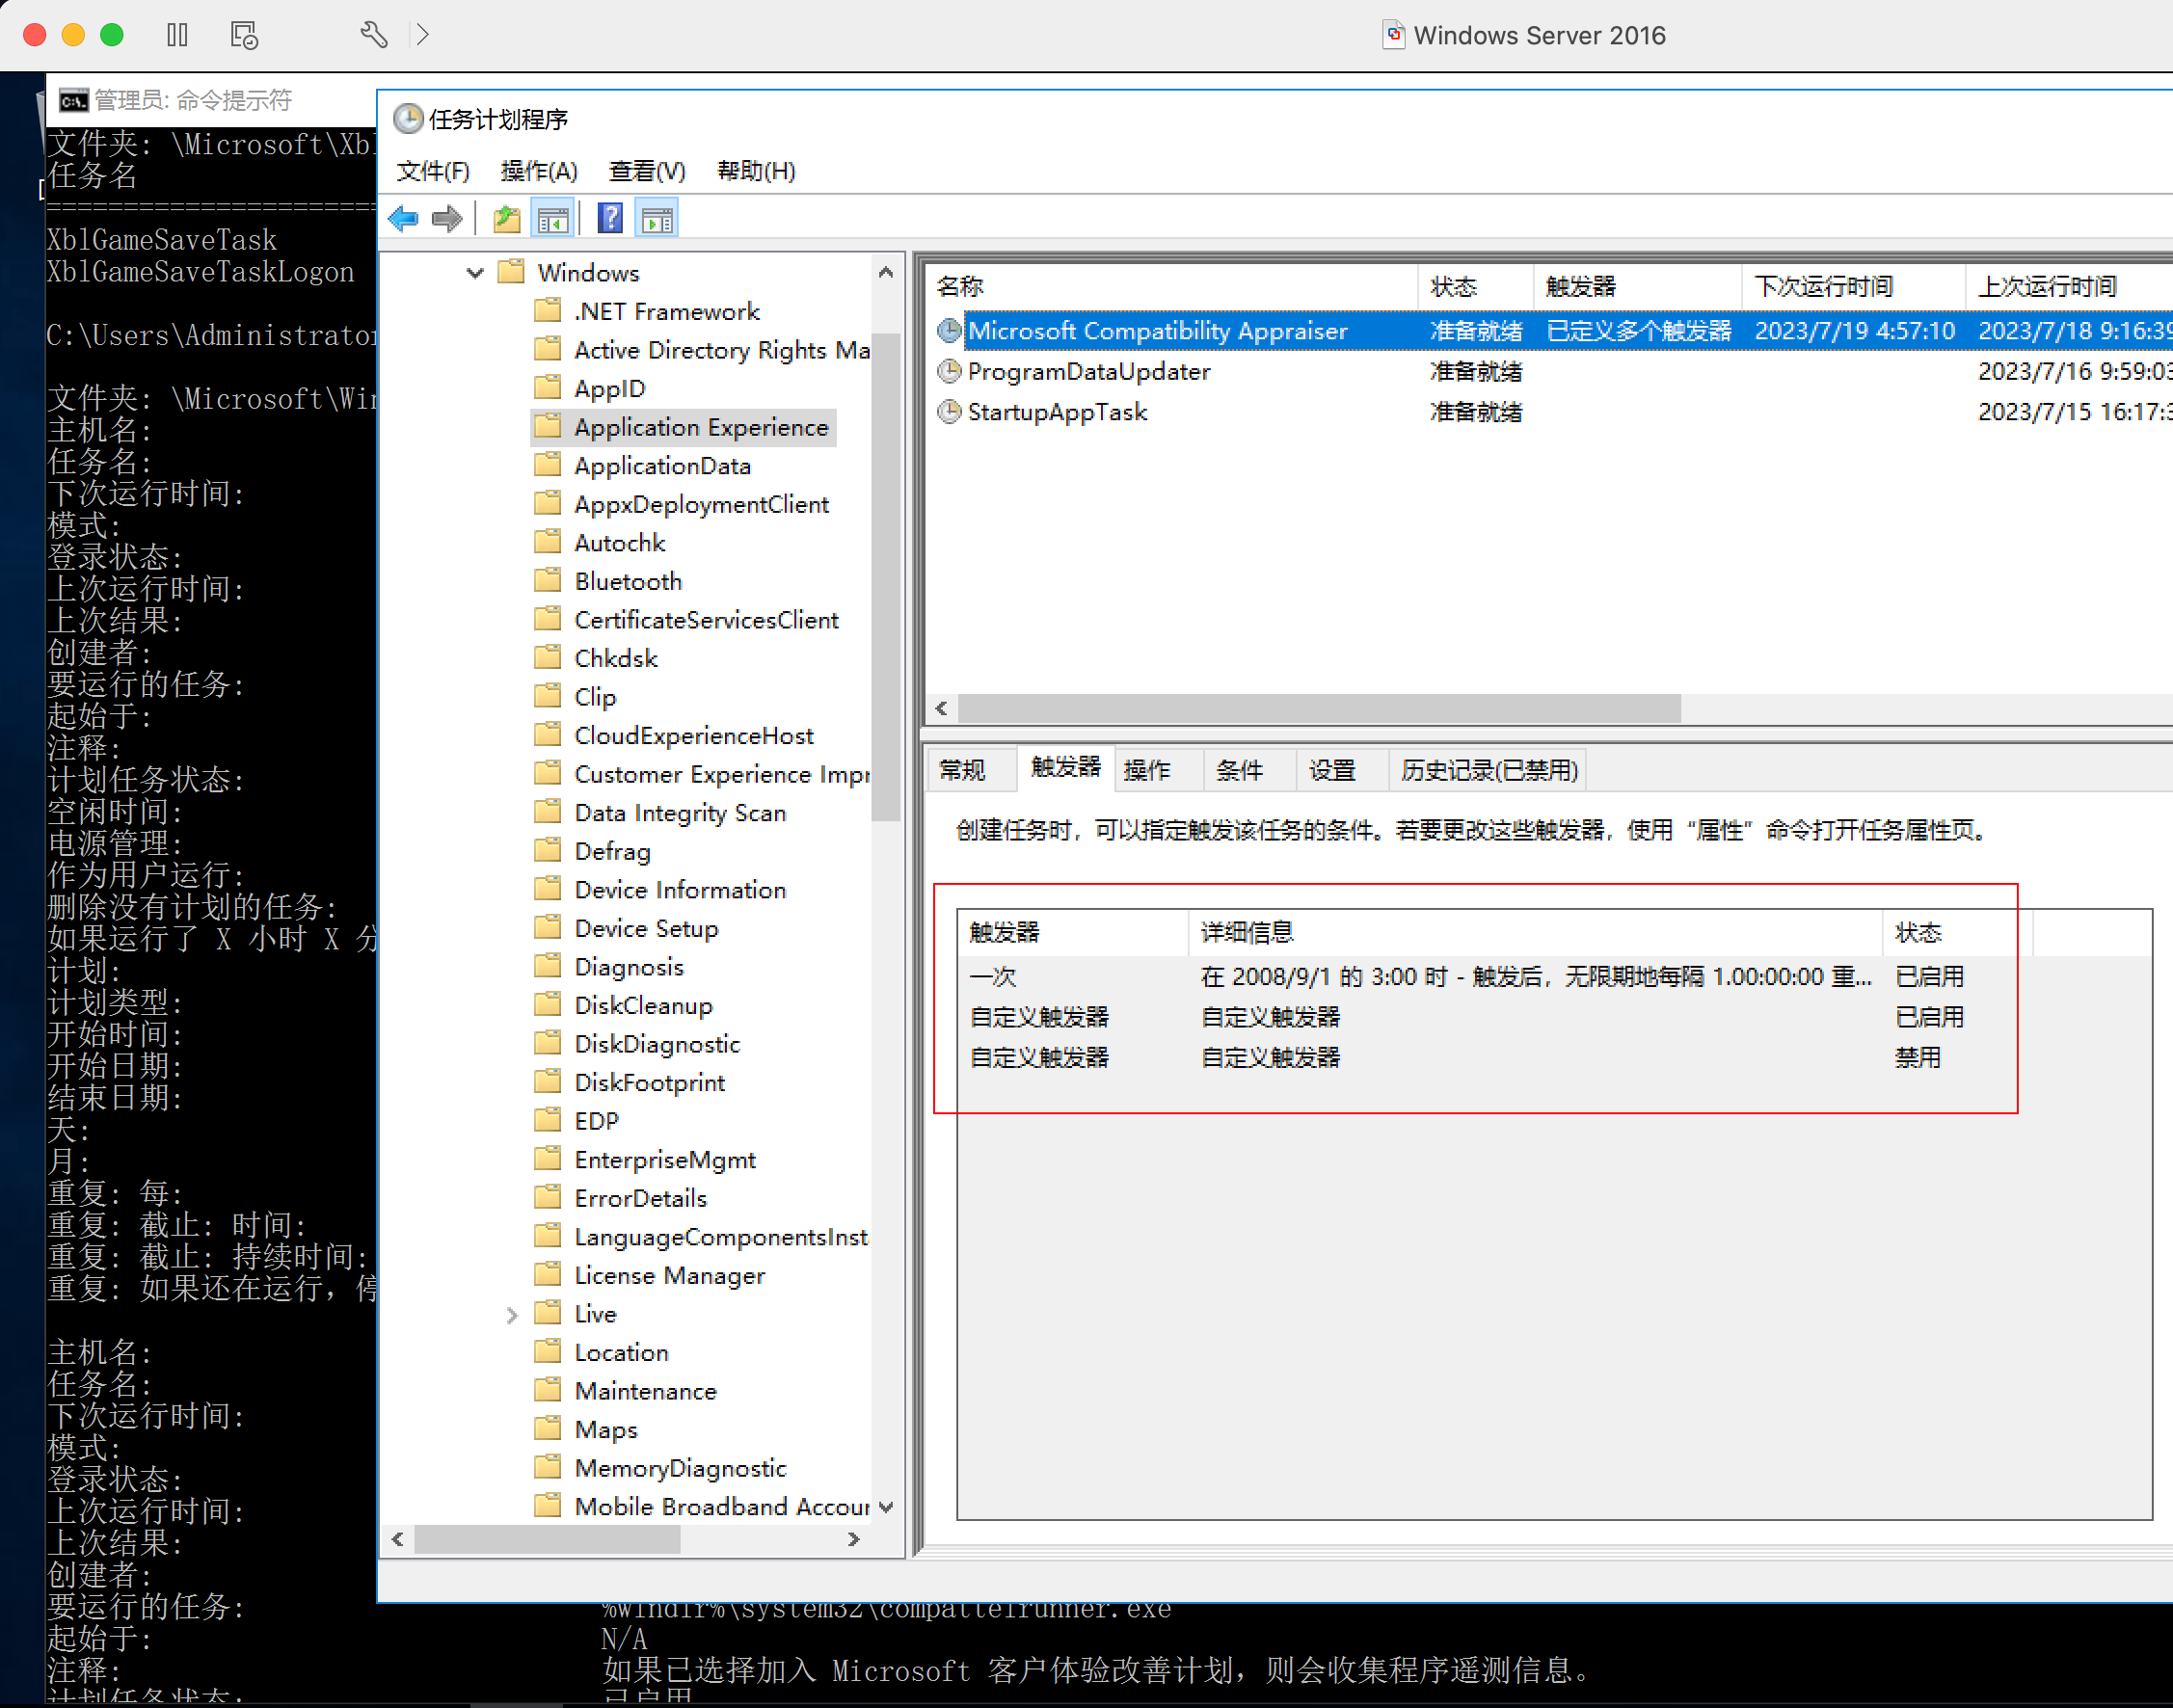Click the forward arrow toolbar icon
This screenshot has height=1708, width=2173.
(447, 218)
